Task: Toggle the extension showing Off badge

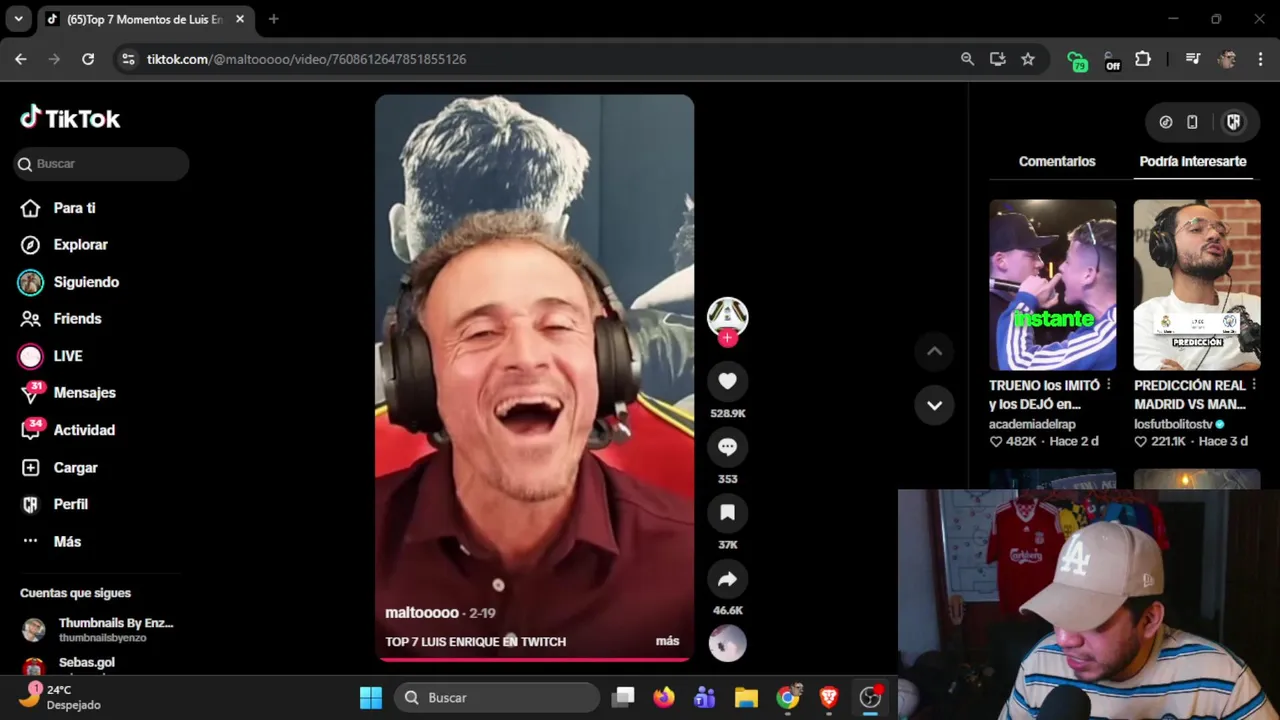Action: [1110, 60]
